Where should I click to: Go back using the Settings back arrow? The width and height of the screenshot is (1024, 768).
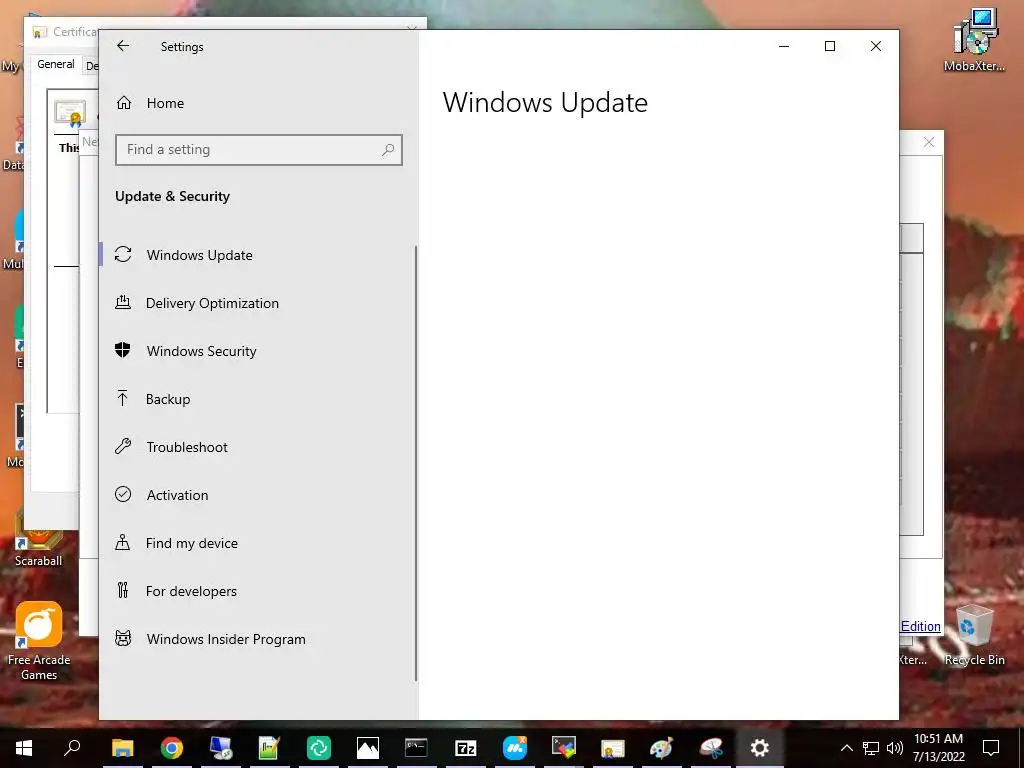tap(123, 46)
